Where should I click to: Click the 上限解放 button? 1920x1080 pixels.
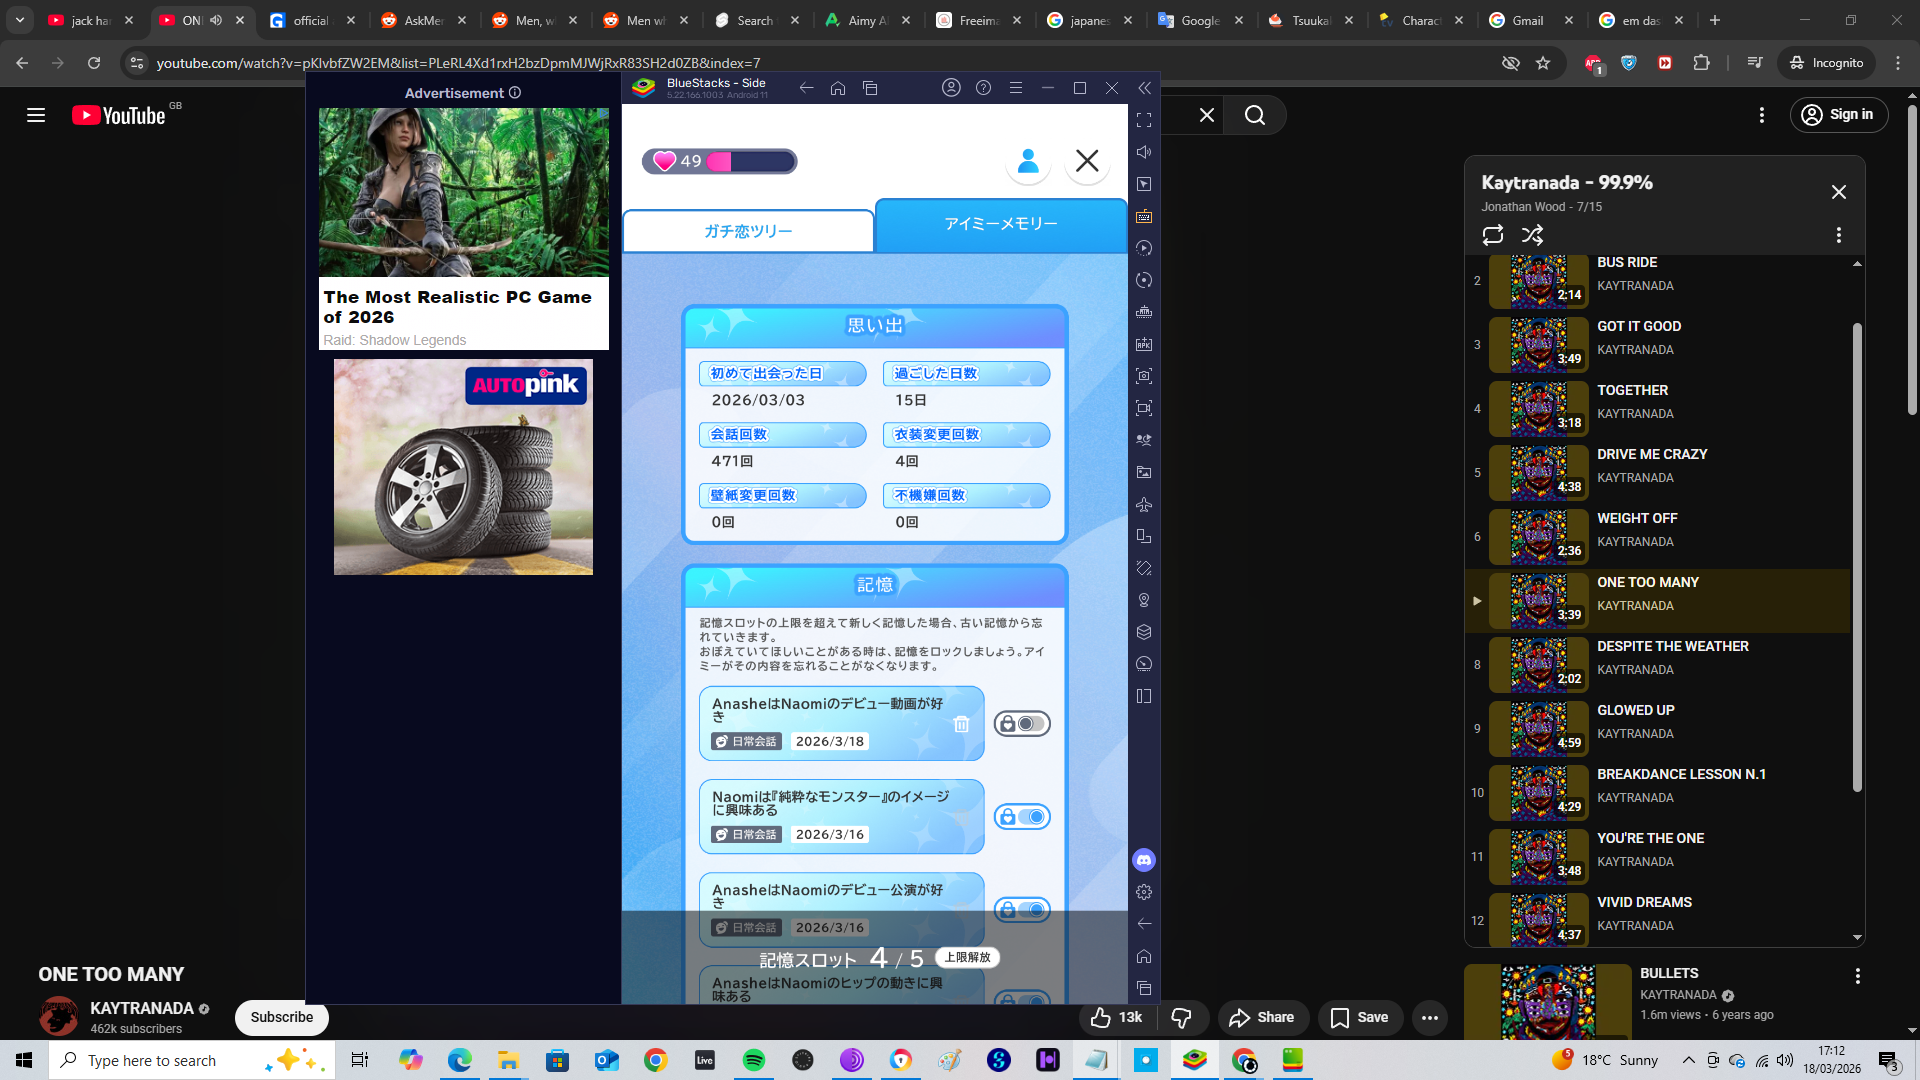pos(967,957)
